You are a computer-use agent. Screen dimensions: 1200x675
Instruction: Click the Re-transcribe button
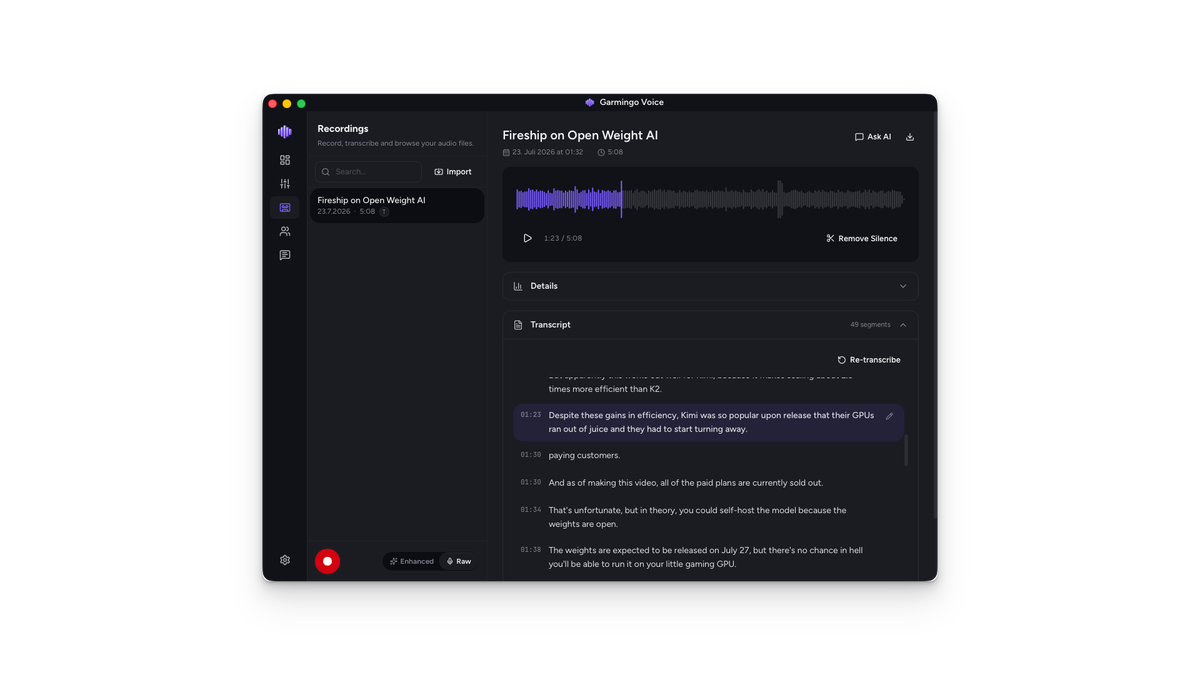tap(869, 360)
